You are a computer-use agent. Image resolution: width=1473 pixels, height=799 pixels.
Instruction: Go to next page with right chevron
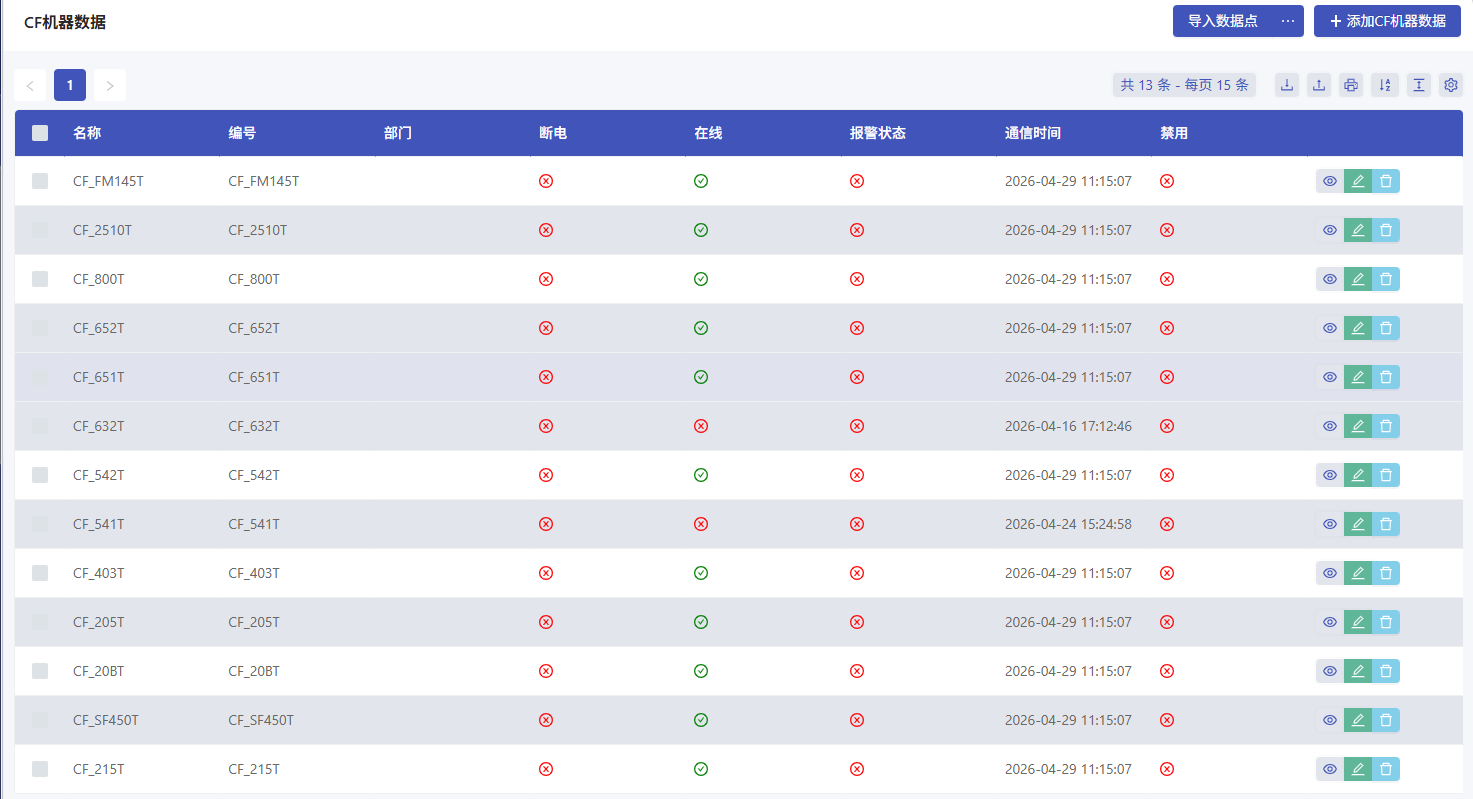(110, 86)
